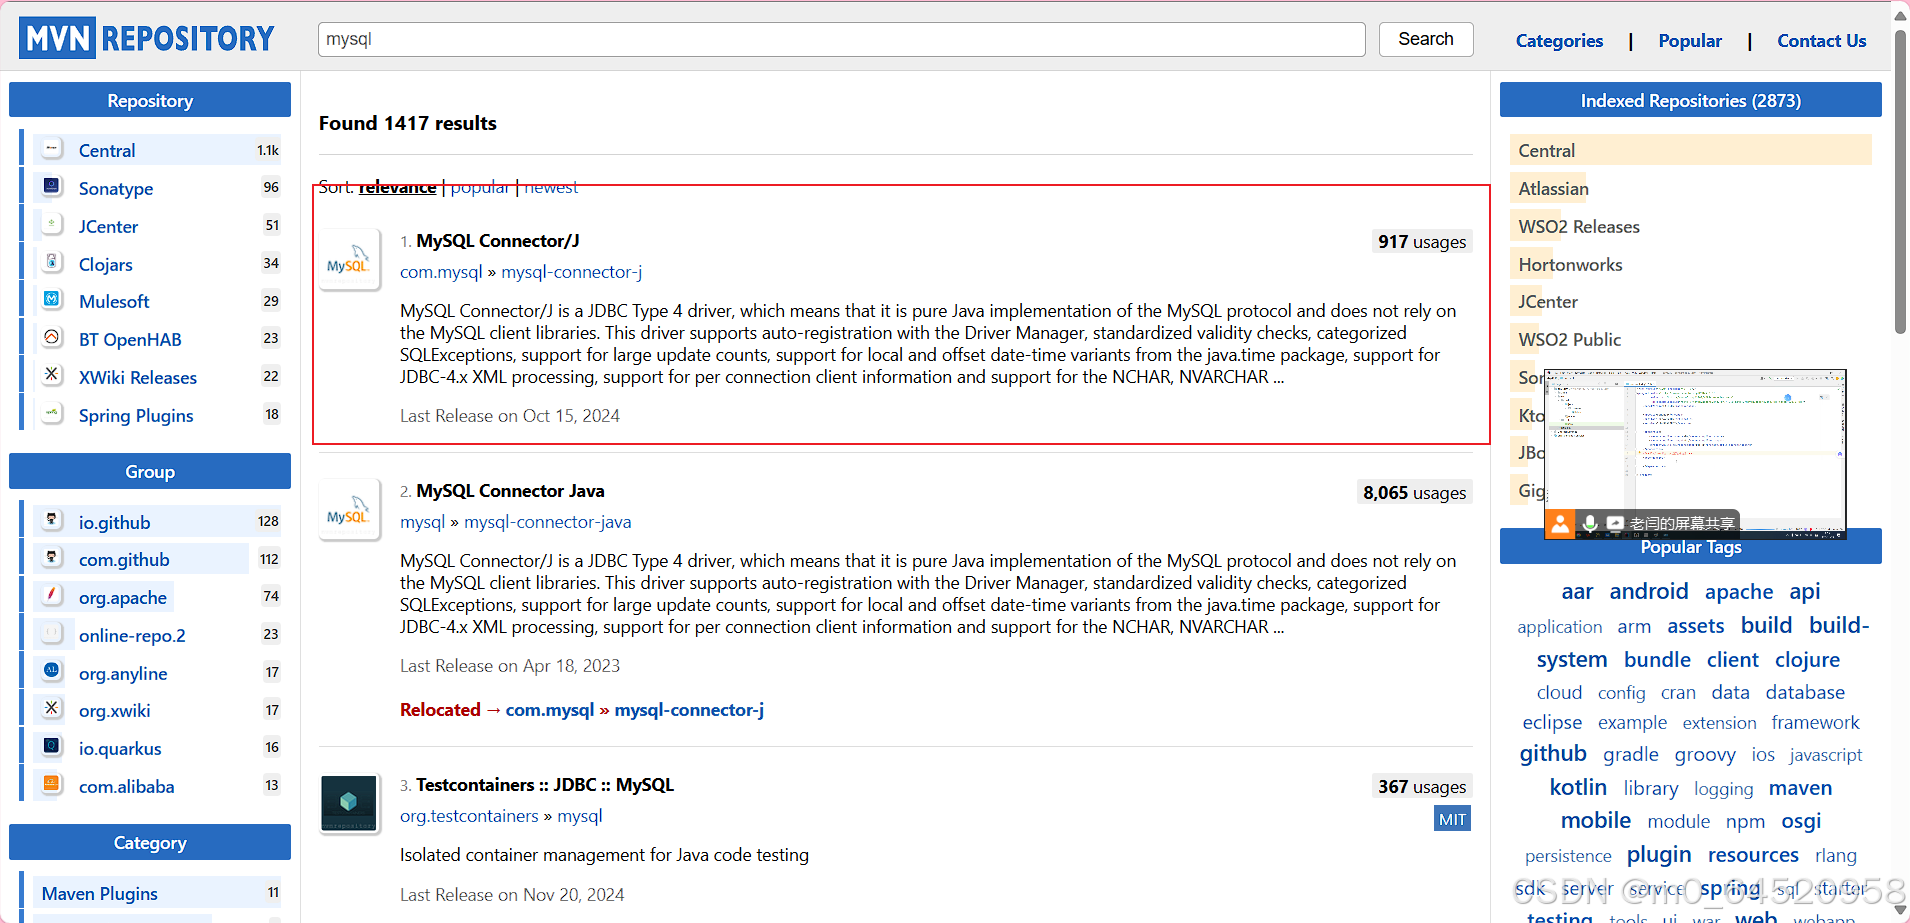Filter by the Central repository link
Image resolution: width=1910 pixels, height=923 pixels.
107,150
